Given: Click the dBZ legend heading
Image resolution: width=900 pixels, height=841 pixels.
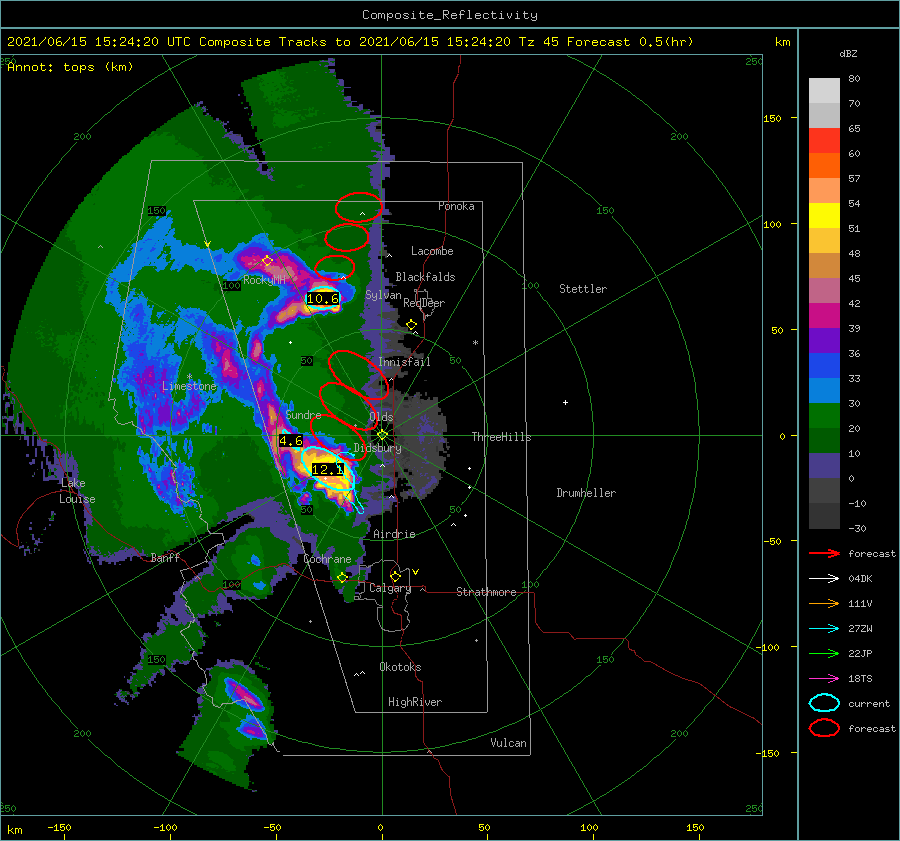Looking at the screenshot, I should coord(848,53).
